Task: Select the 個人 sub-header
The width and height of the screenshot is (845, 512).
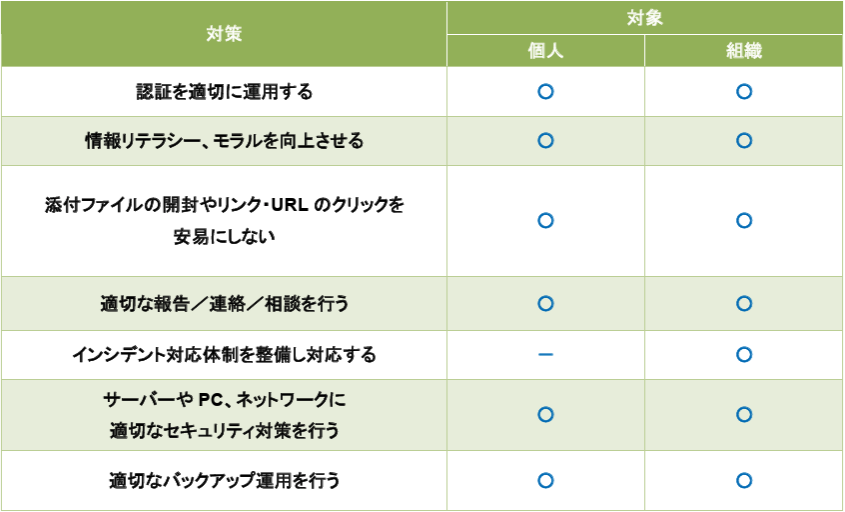Action: [x=546, y=51]
